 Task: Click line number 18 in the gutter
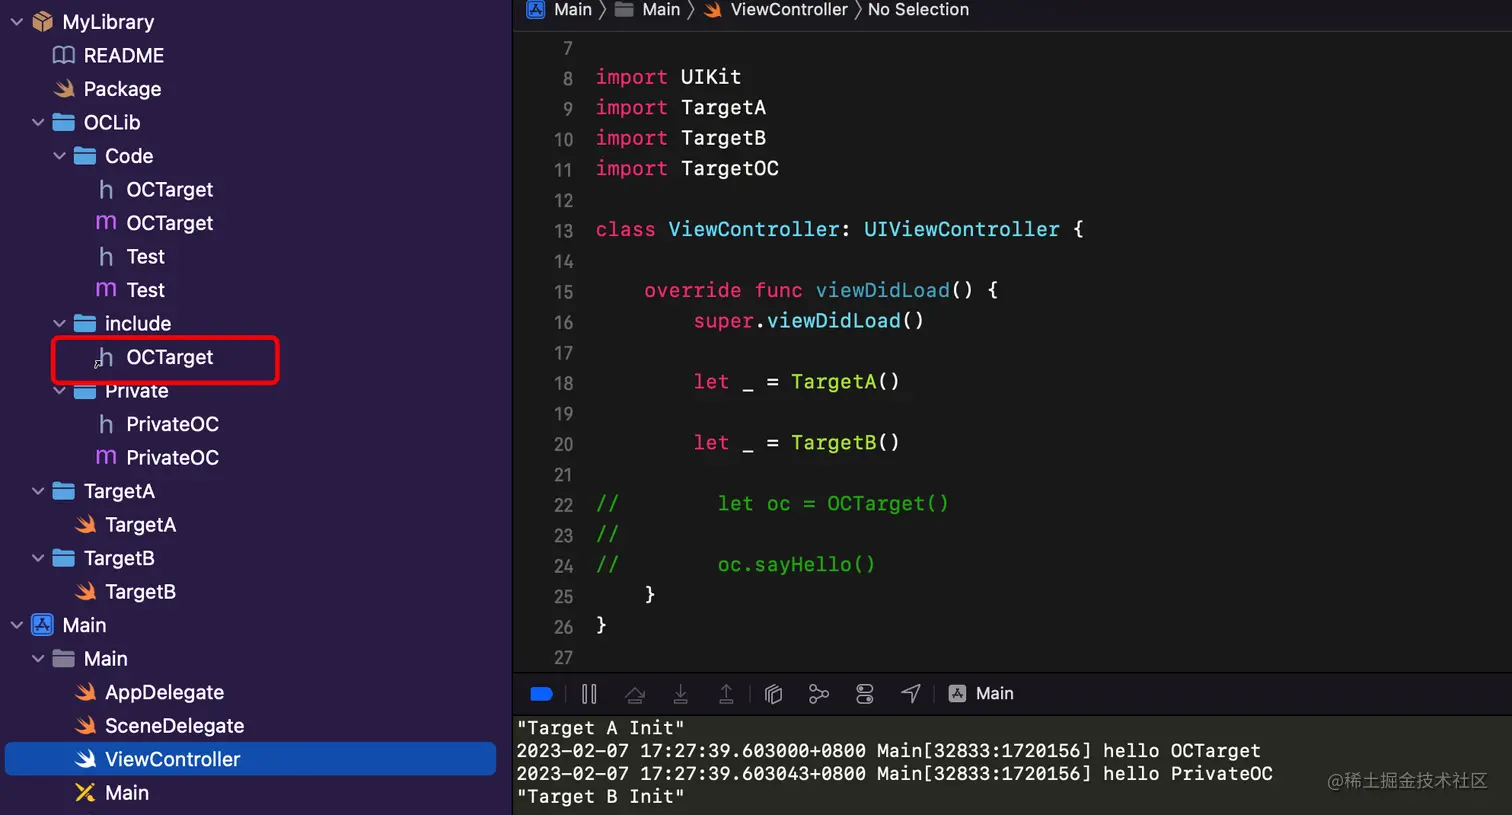click(x=564, y=383)
